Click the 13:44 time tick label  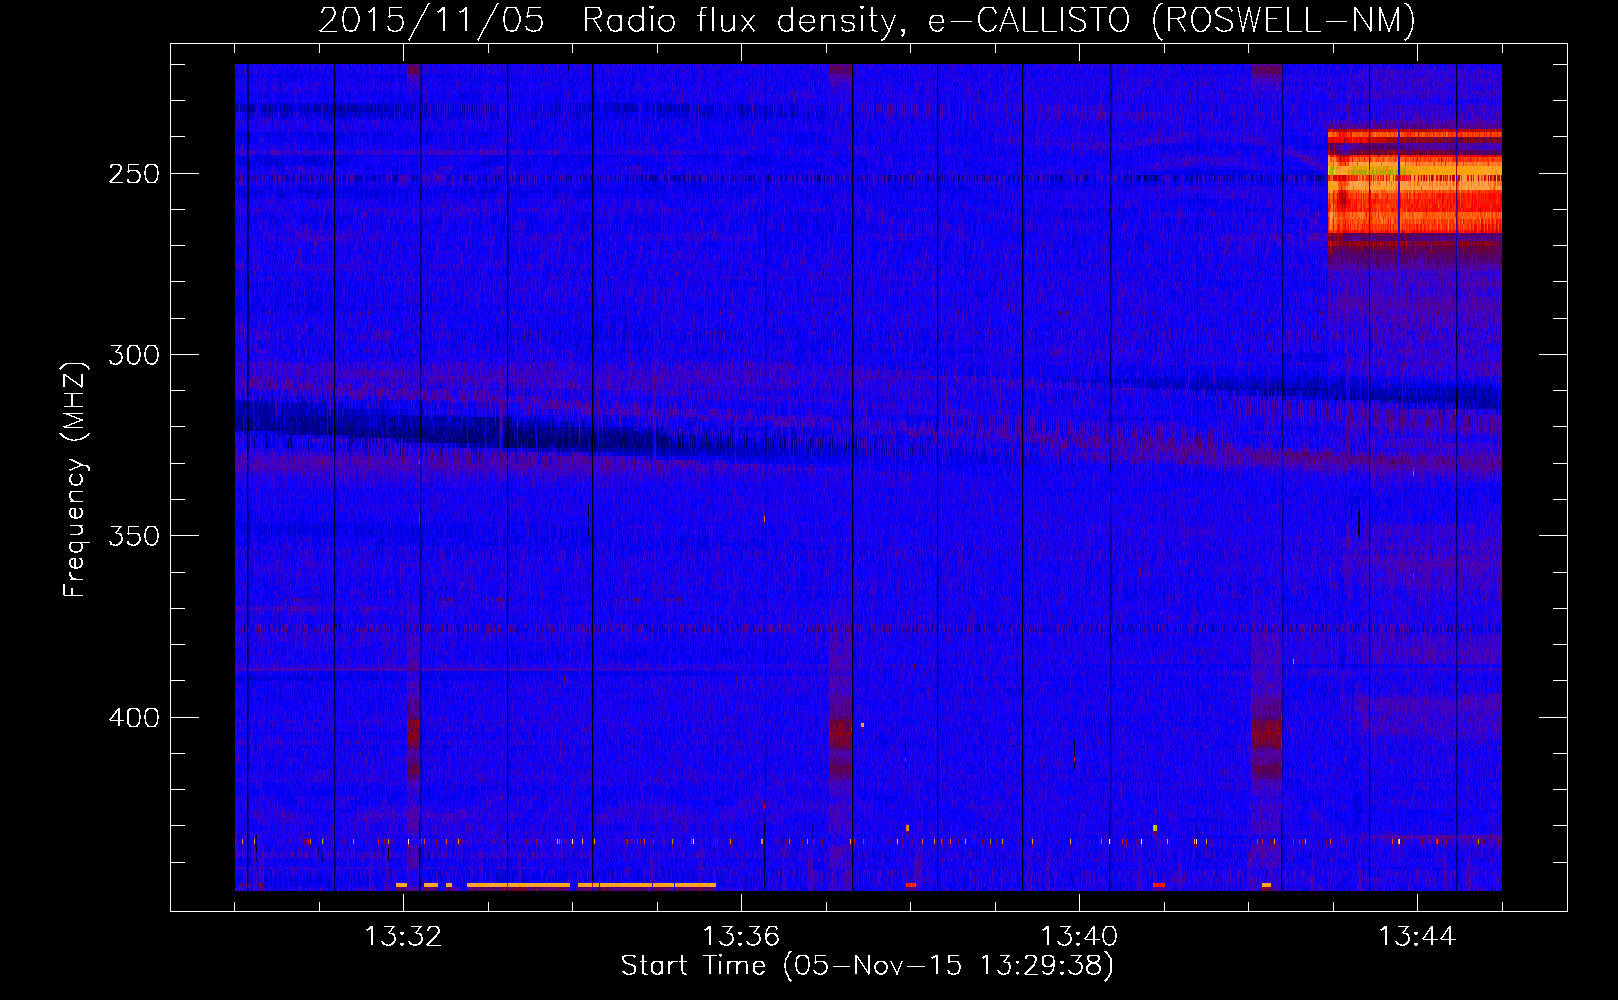point(1417,937)
